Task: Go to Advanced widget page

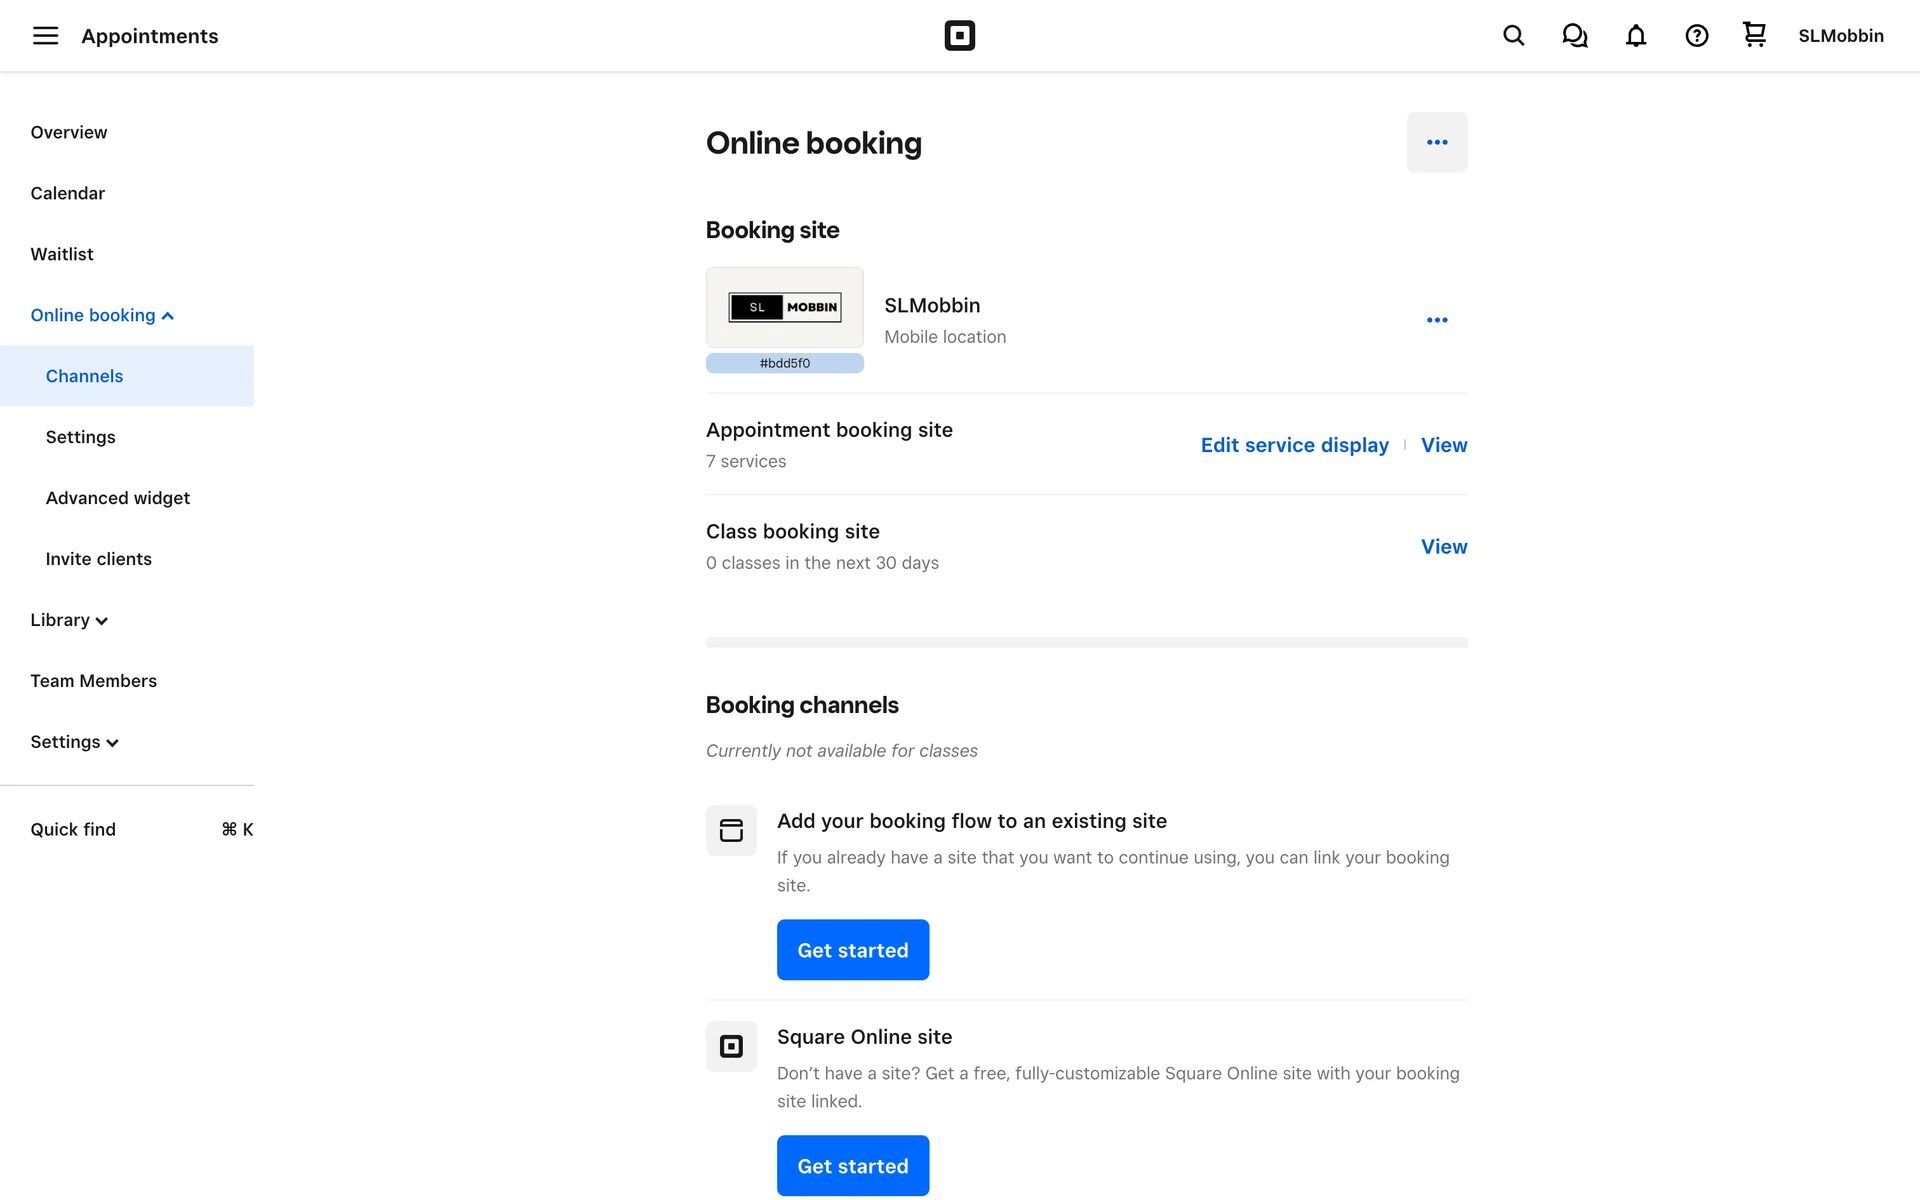Action: [117, 498]
